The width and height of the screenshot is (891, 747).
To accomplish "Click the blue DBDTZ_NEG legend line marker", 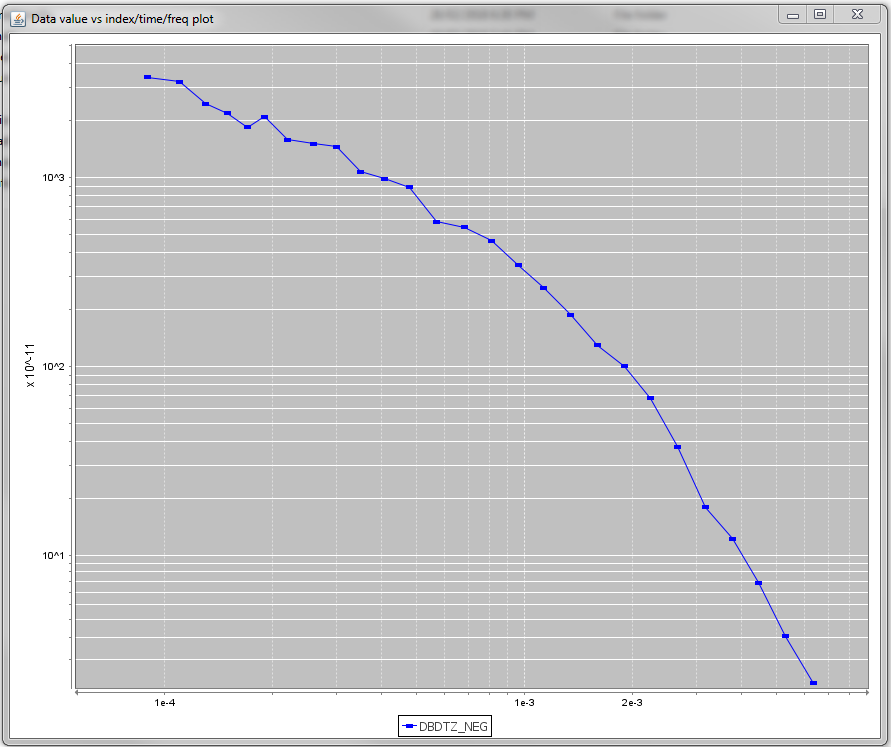I will click(409, 726).
